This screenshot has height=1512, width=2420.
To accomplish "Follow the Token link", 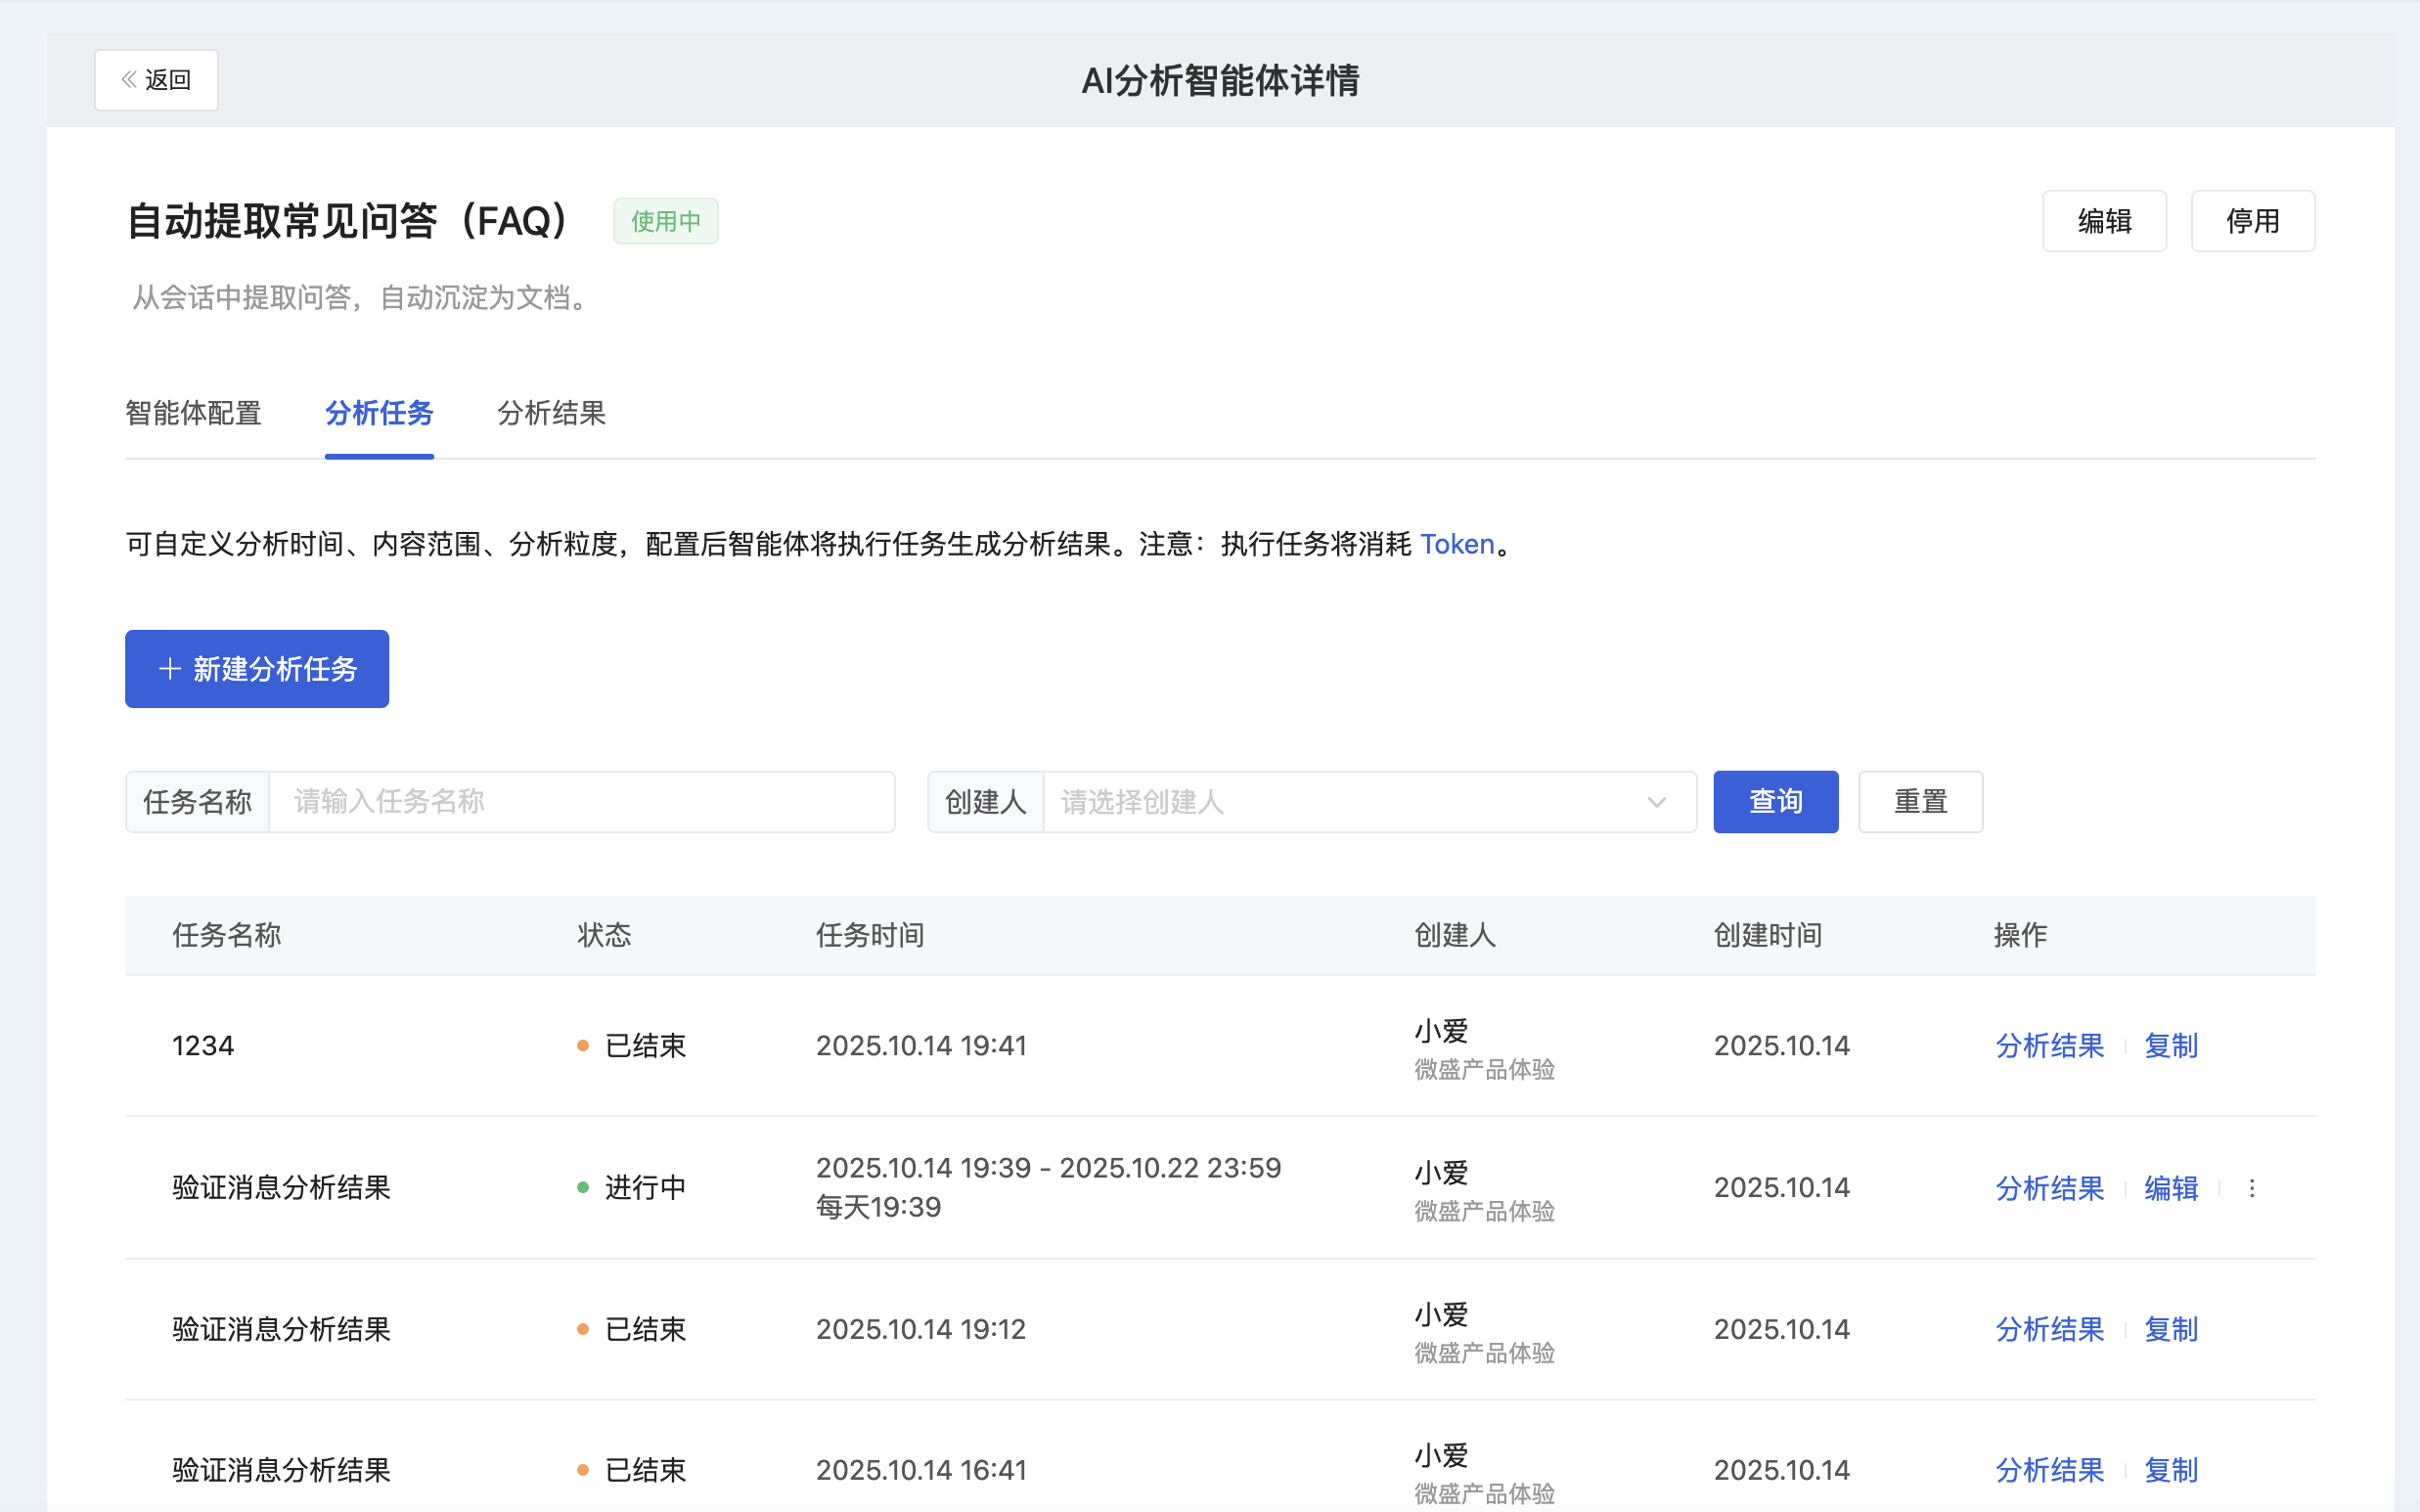I will pyautogui.click(x=1457, y=544).
